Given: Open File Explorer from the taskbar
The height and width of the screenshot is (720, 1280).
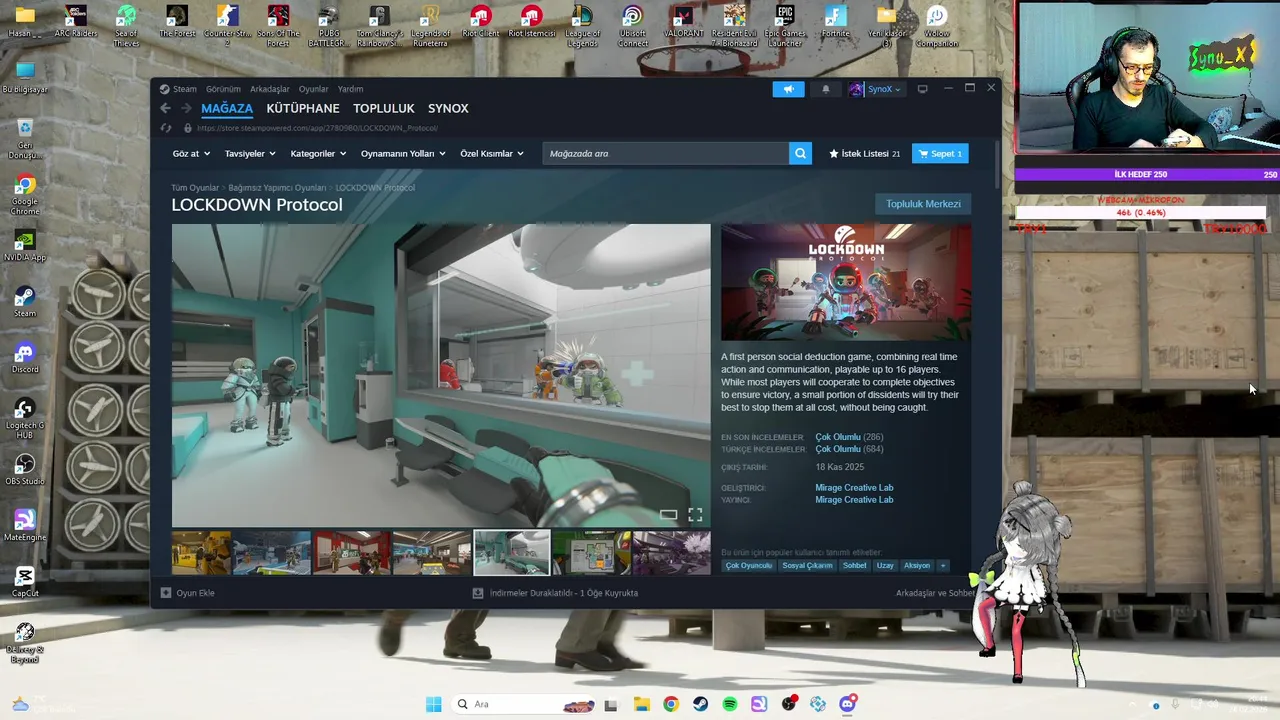Looking at the screenshot, I should click(x=640, y=704).
